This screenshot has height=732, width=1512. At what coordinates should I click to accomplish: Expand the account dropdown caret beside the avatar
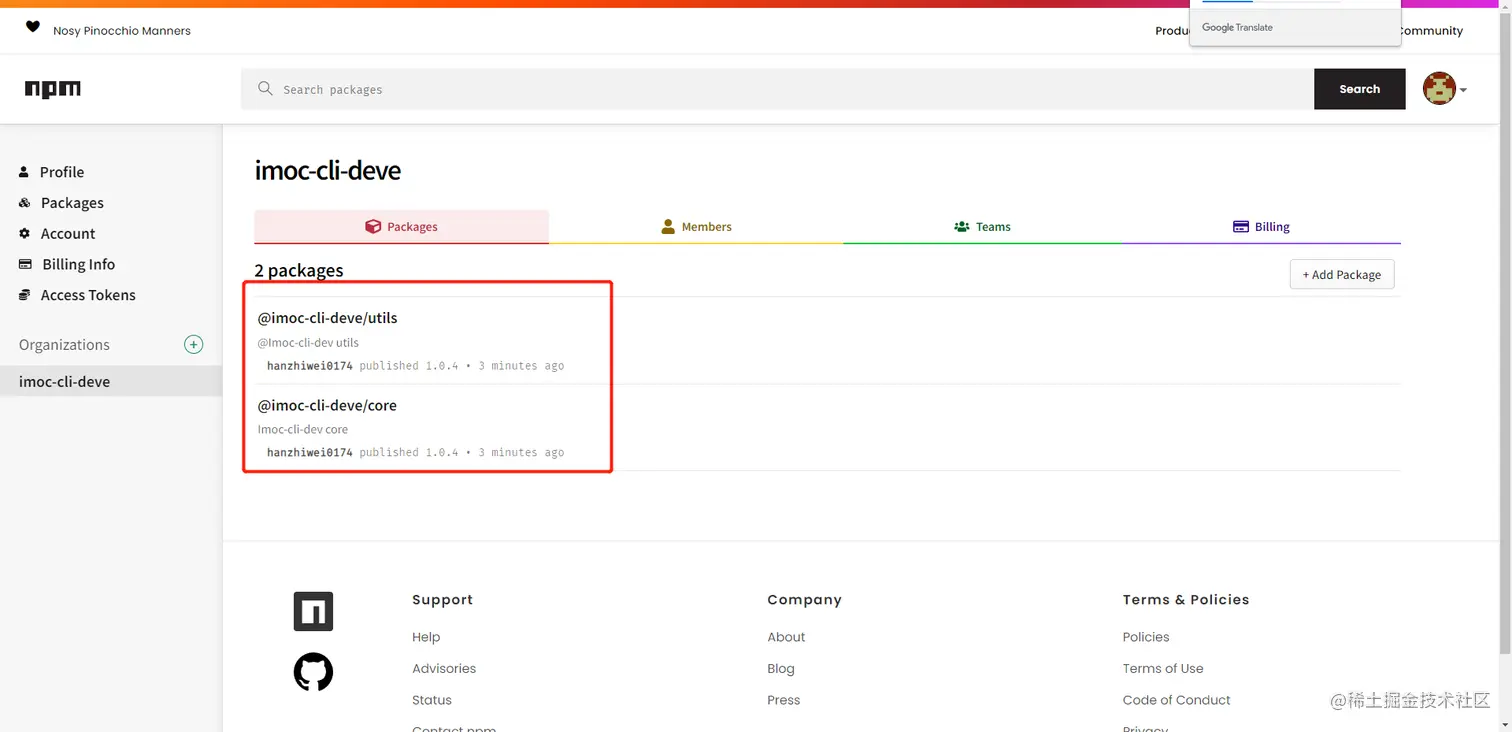click(1463, 90)
